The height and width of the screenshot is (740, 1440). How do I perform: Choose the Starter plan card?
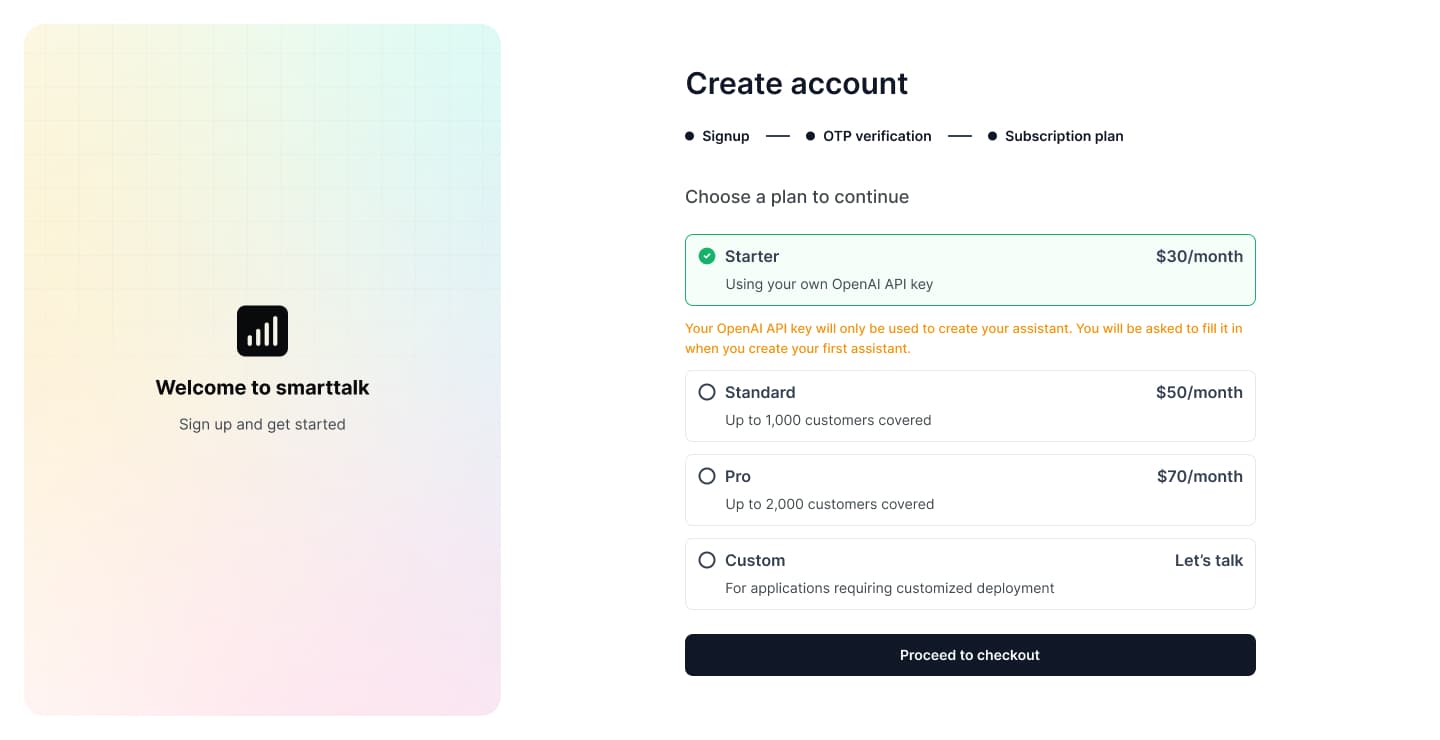969,270
